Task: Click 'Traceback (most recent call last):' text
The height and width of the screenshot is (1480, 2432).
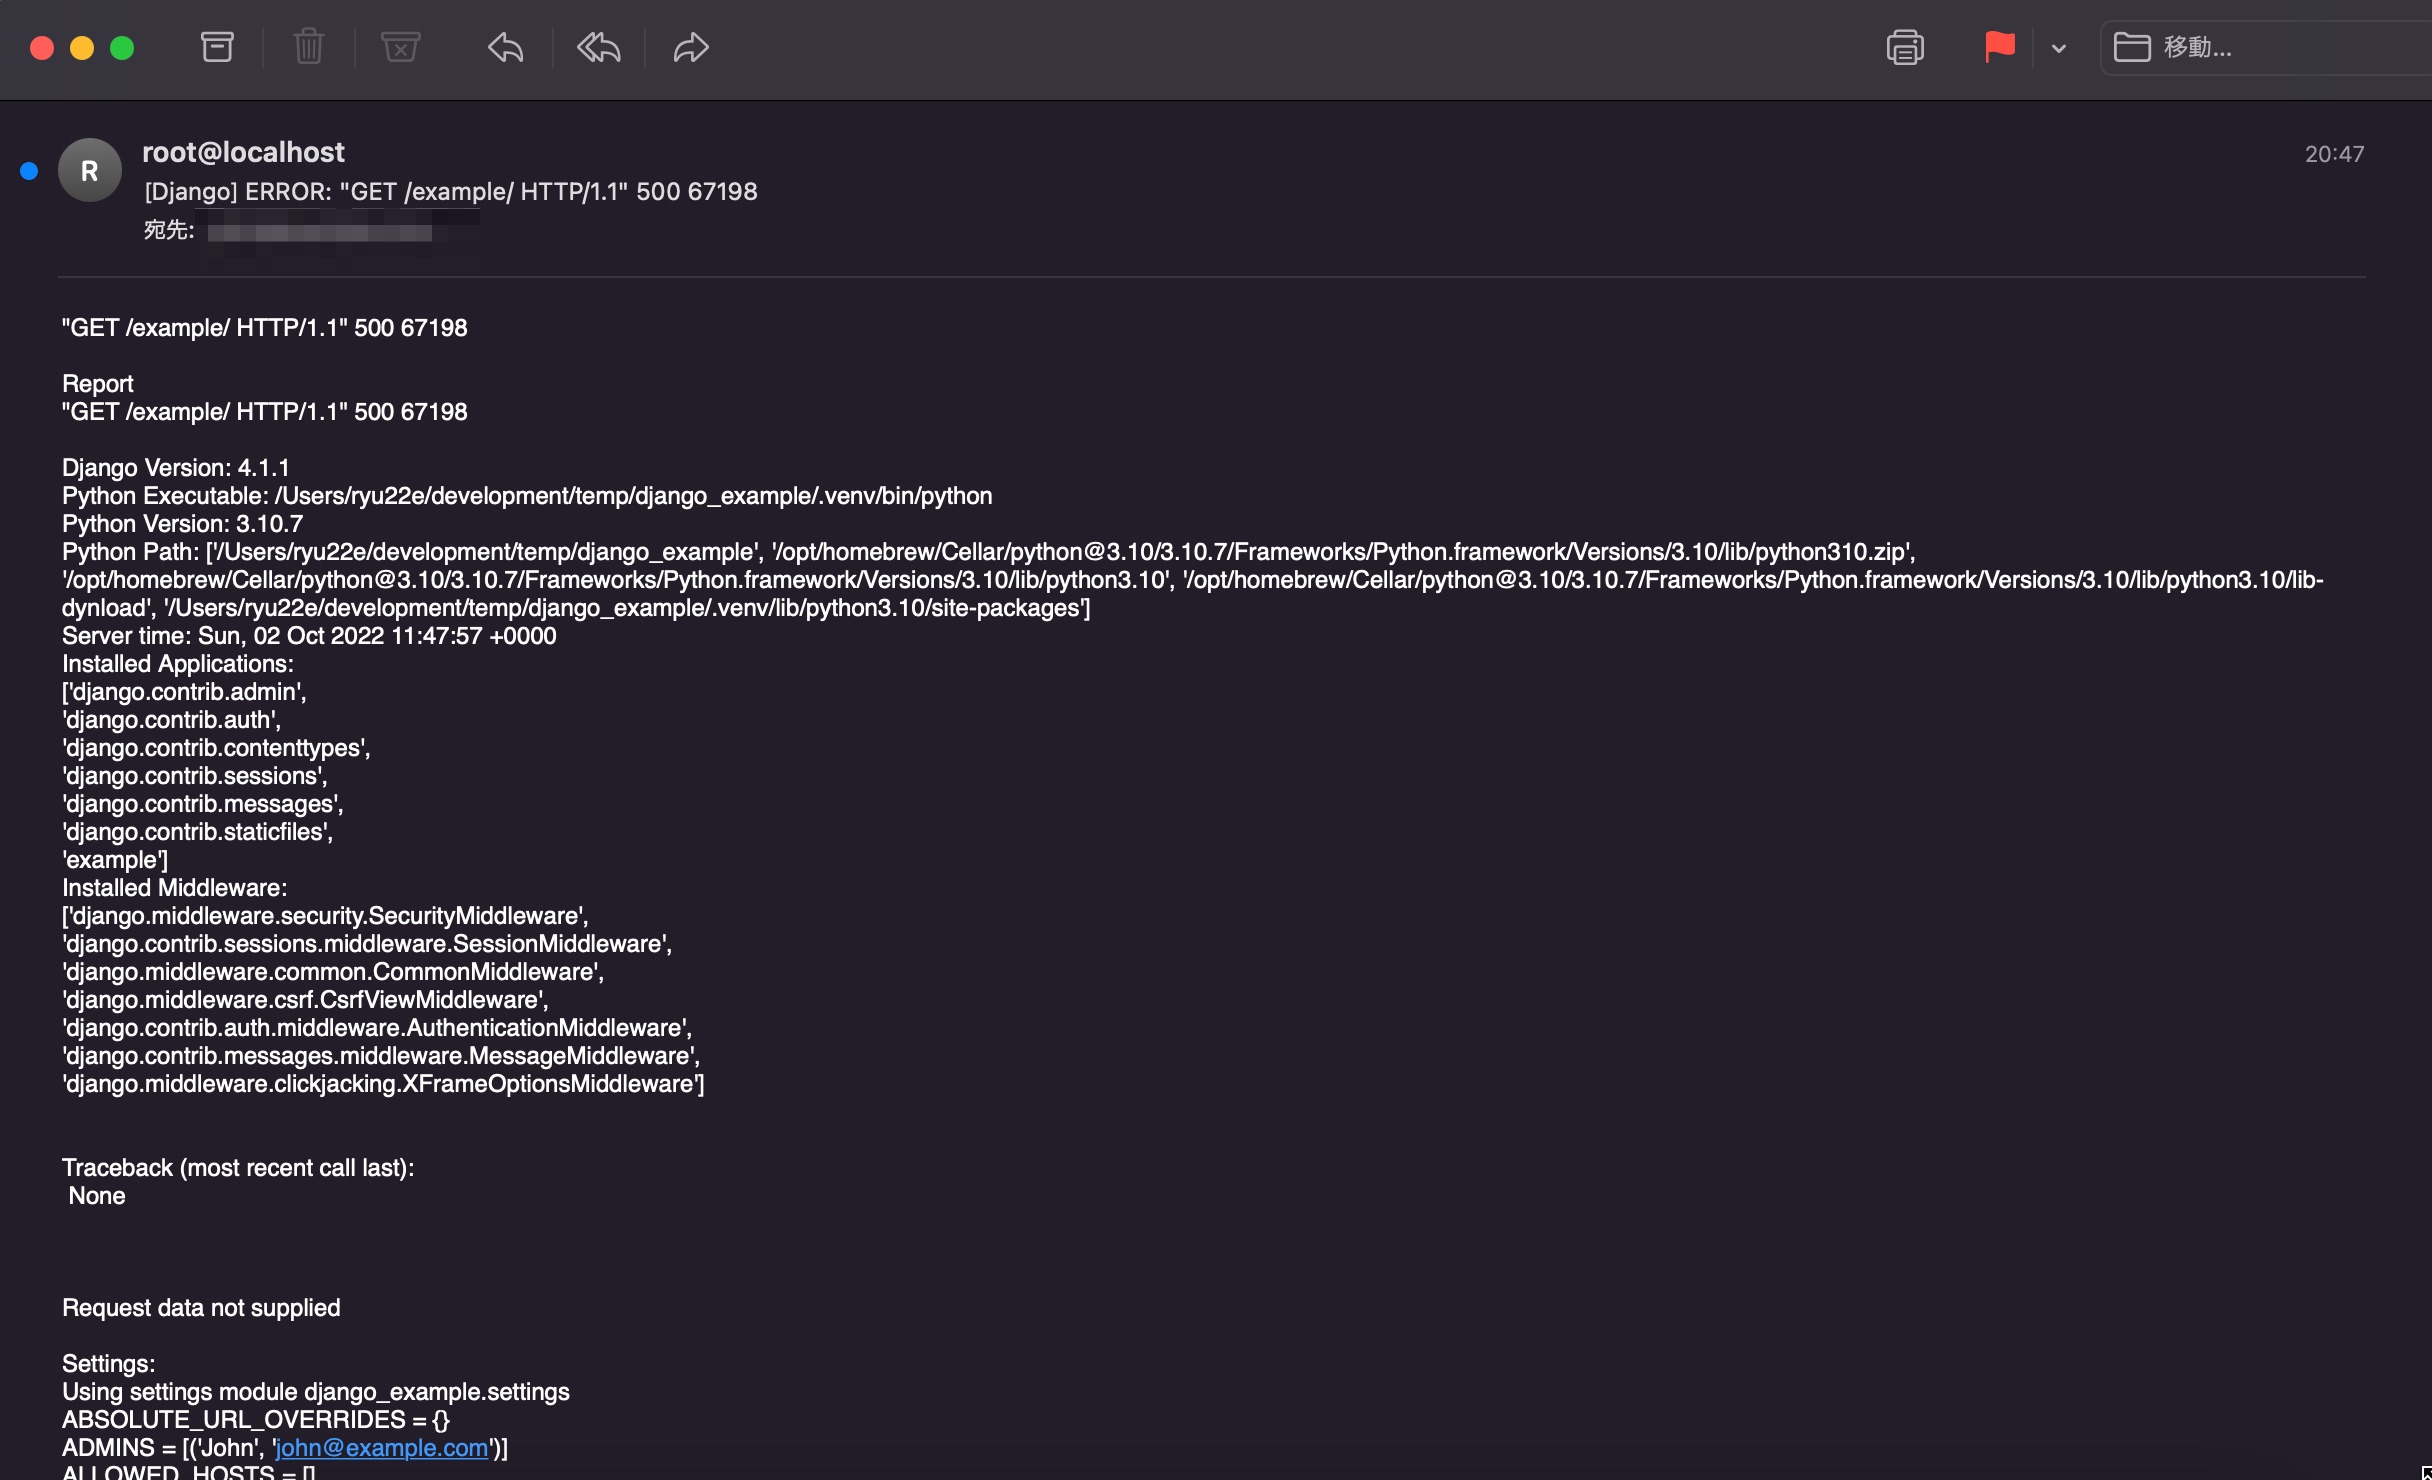Action: [238, 1168]
